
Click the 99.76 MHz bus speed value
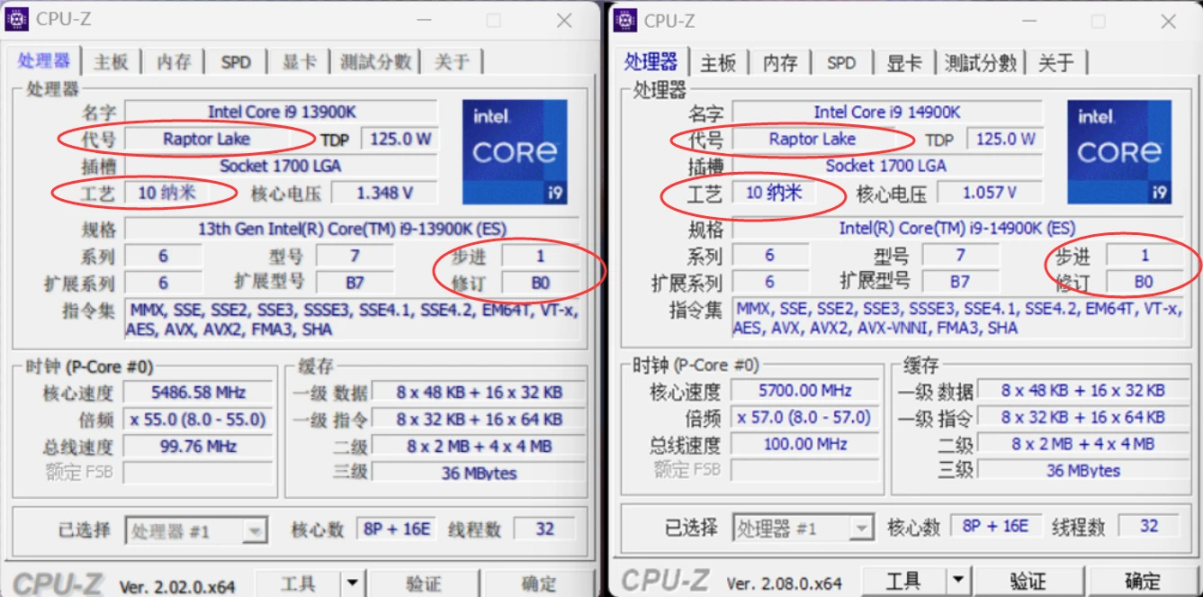pyautogui.click(x=198, y=446)
